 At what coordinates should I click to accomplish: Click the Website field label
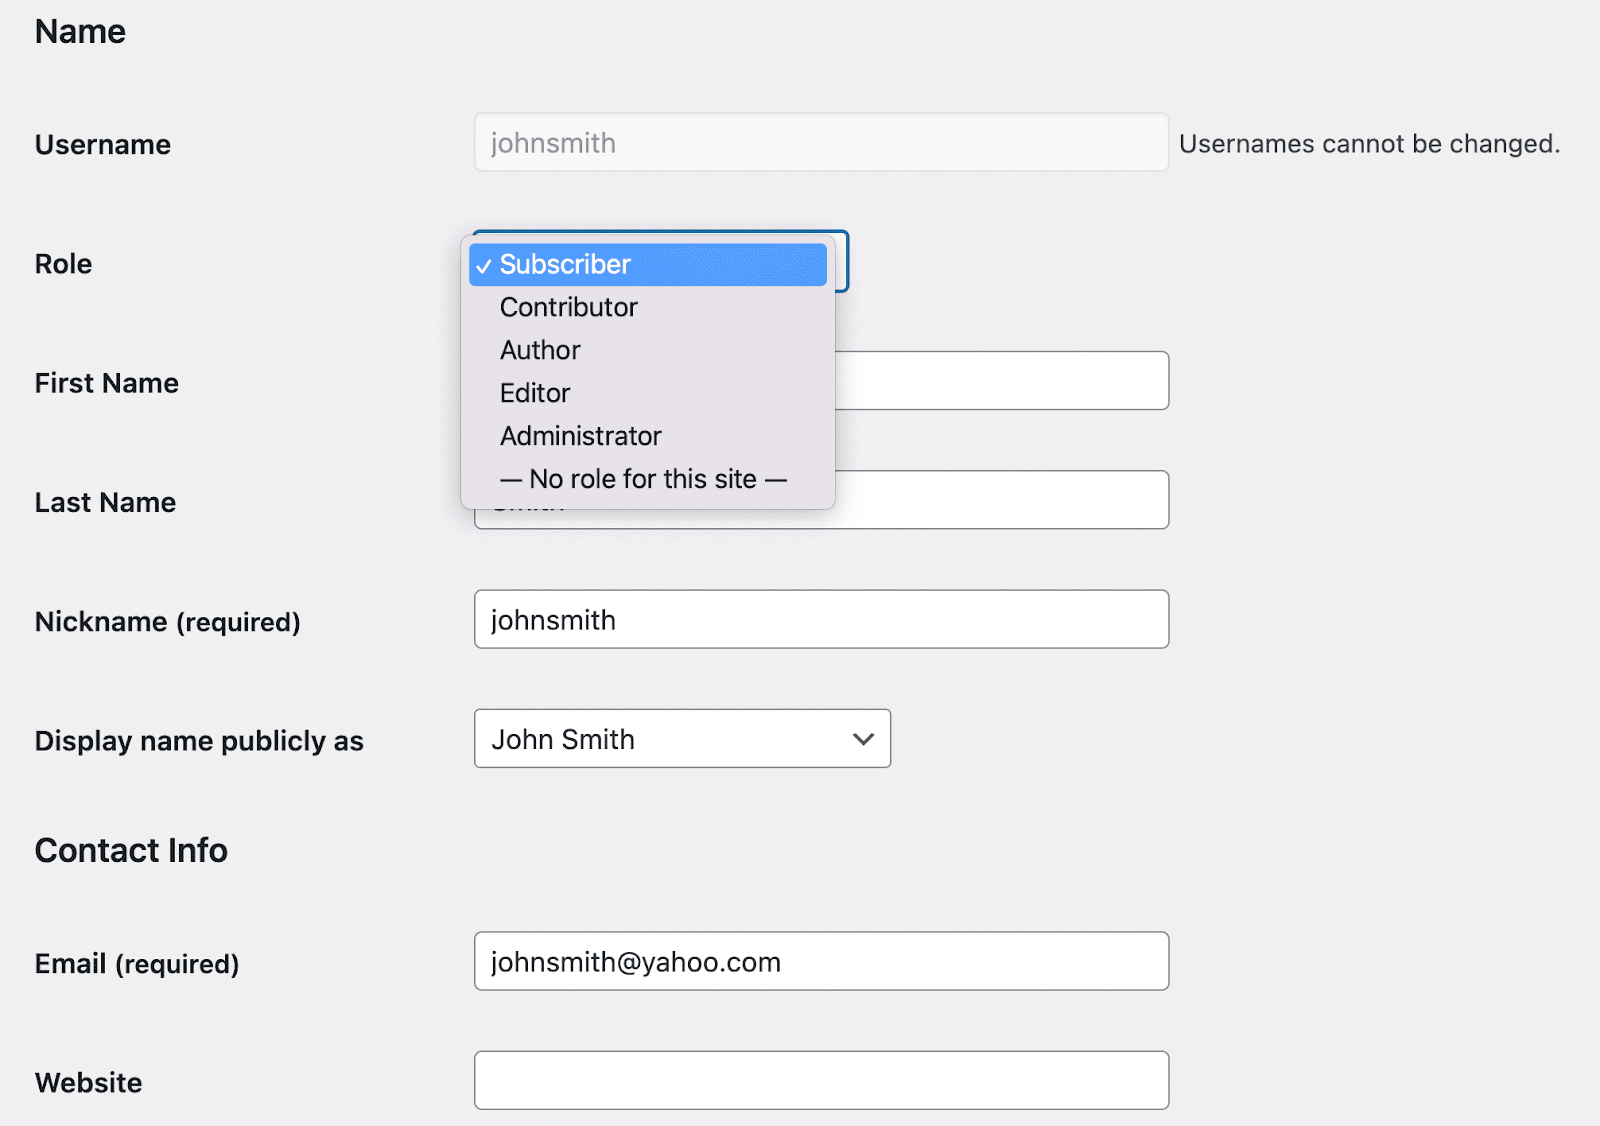(88, 1083)
